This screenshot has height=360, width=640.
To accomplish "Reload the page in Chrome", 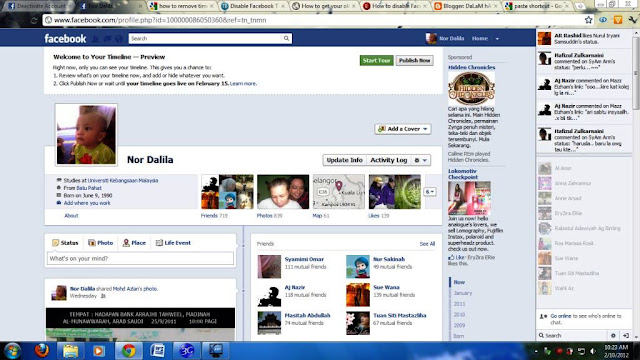I will point(34,20).
